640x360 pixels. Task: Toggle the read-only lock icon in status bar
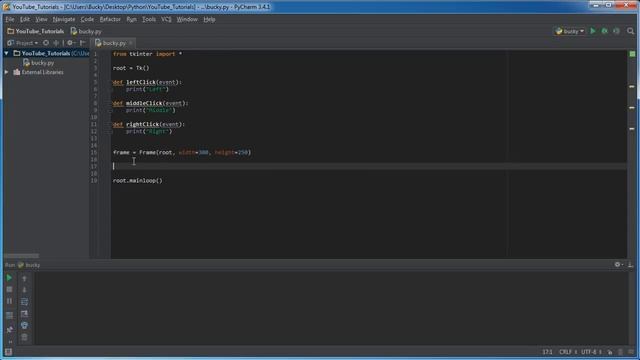(610, 352)
